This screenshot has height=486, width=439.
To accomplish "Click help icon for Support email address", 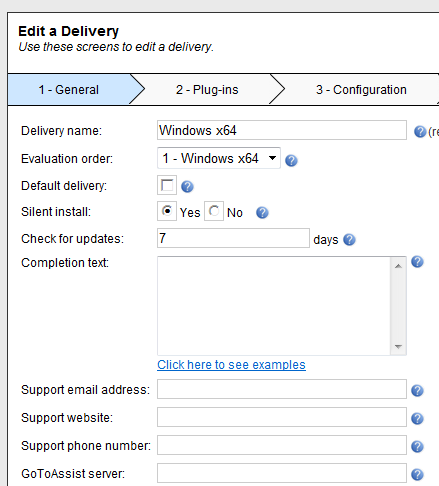I will (417, 391).
